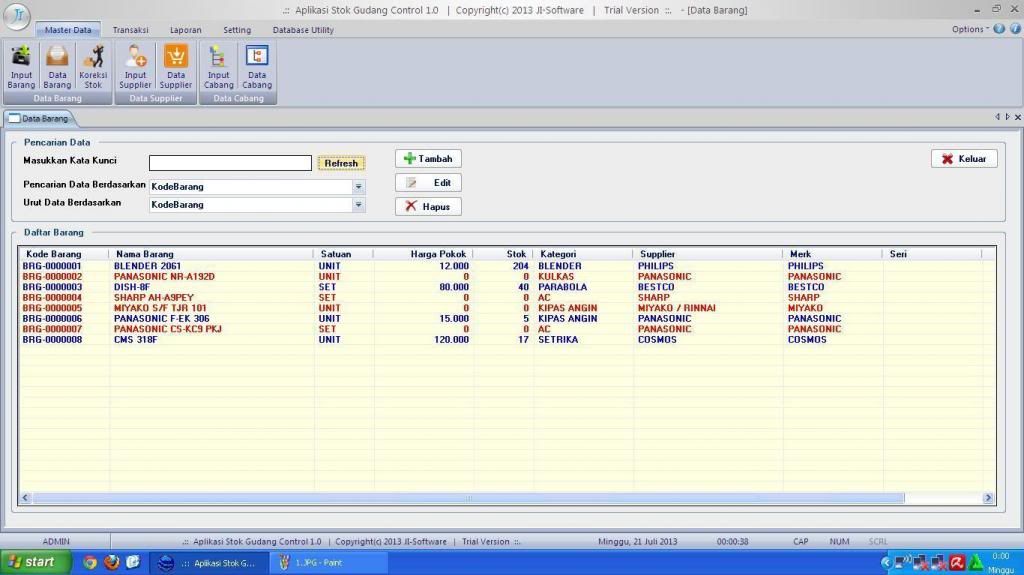The image size is (1024, 575).
Task: Switch to the Transaksi ribbon tab
Action: (x=131, y=30)
